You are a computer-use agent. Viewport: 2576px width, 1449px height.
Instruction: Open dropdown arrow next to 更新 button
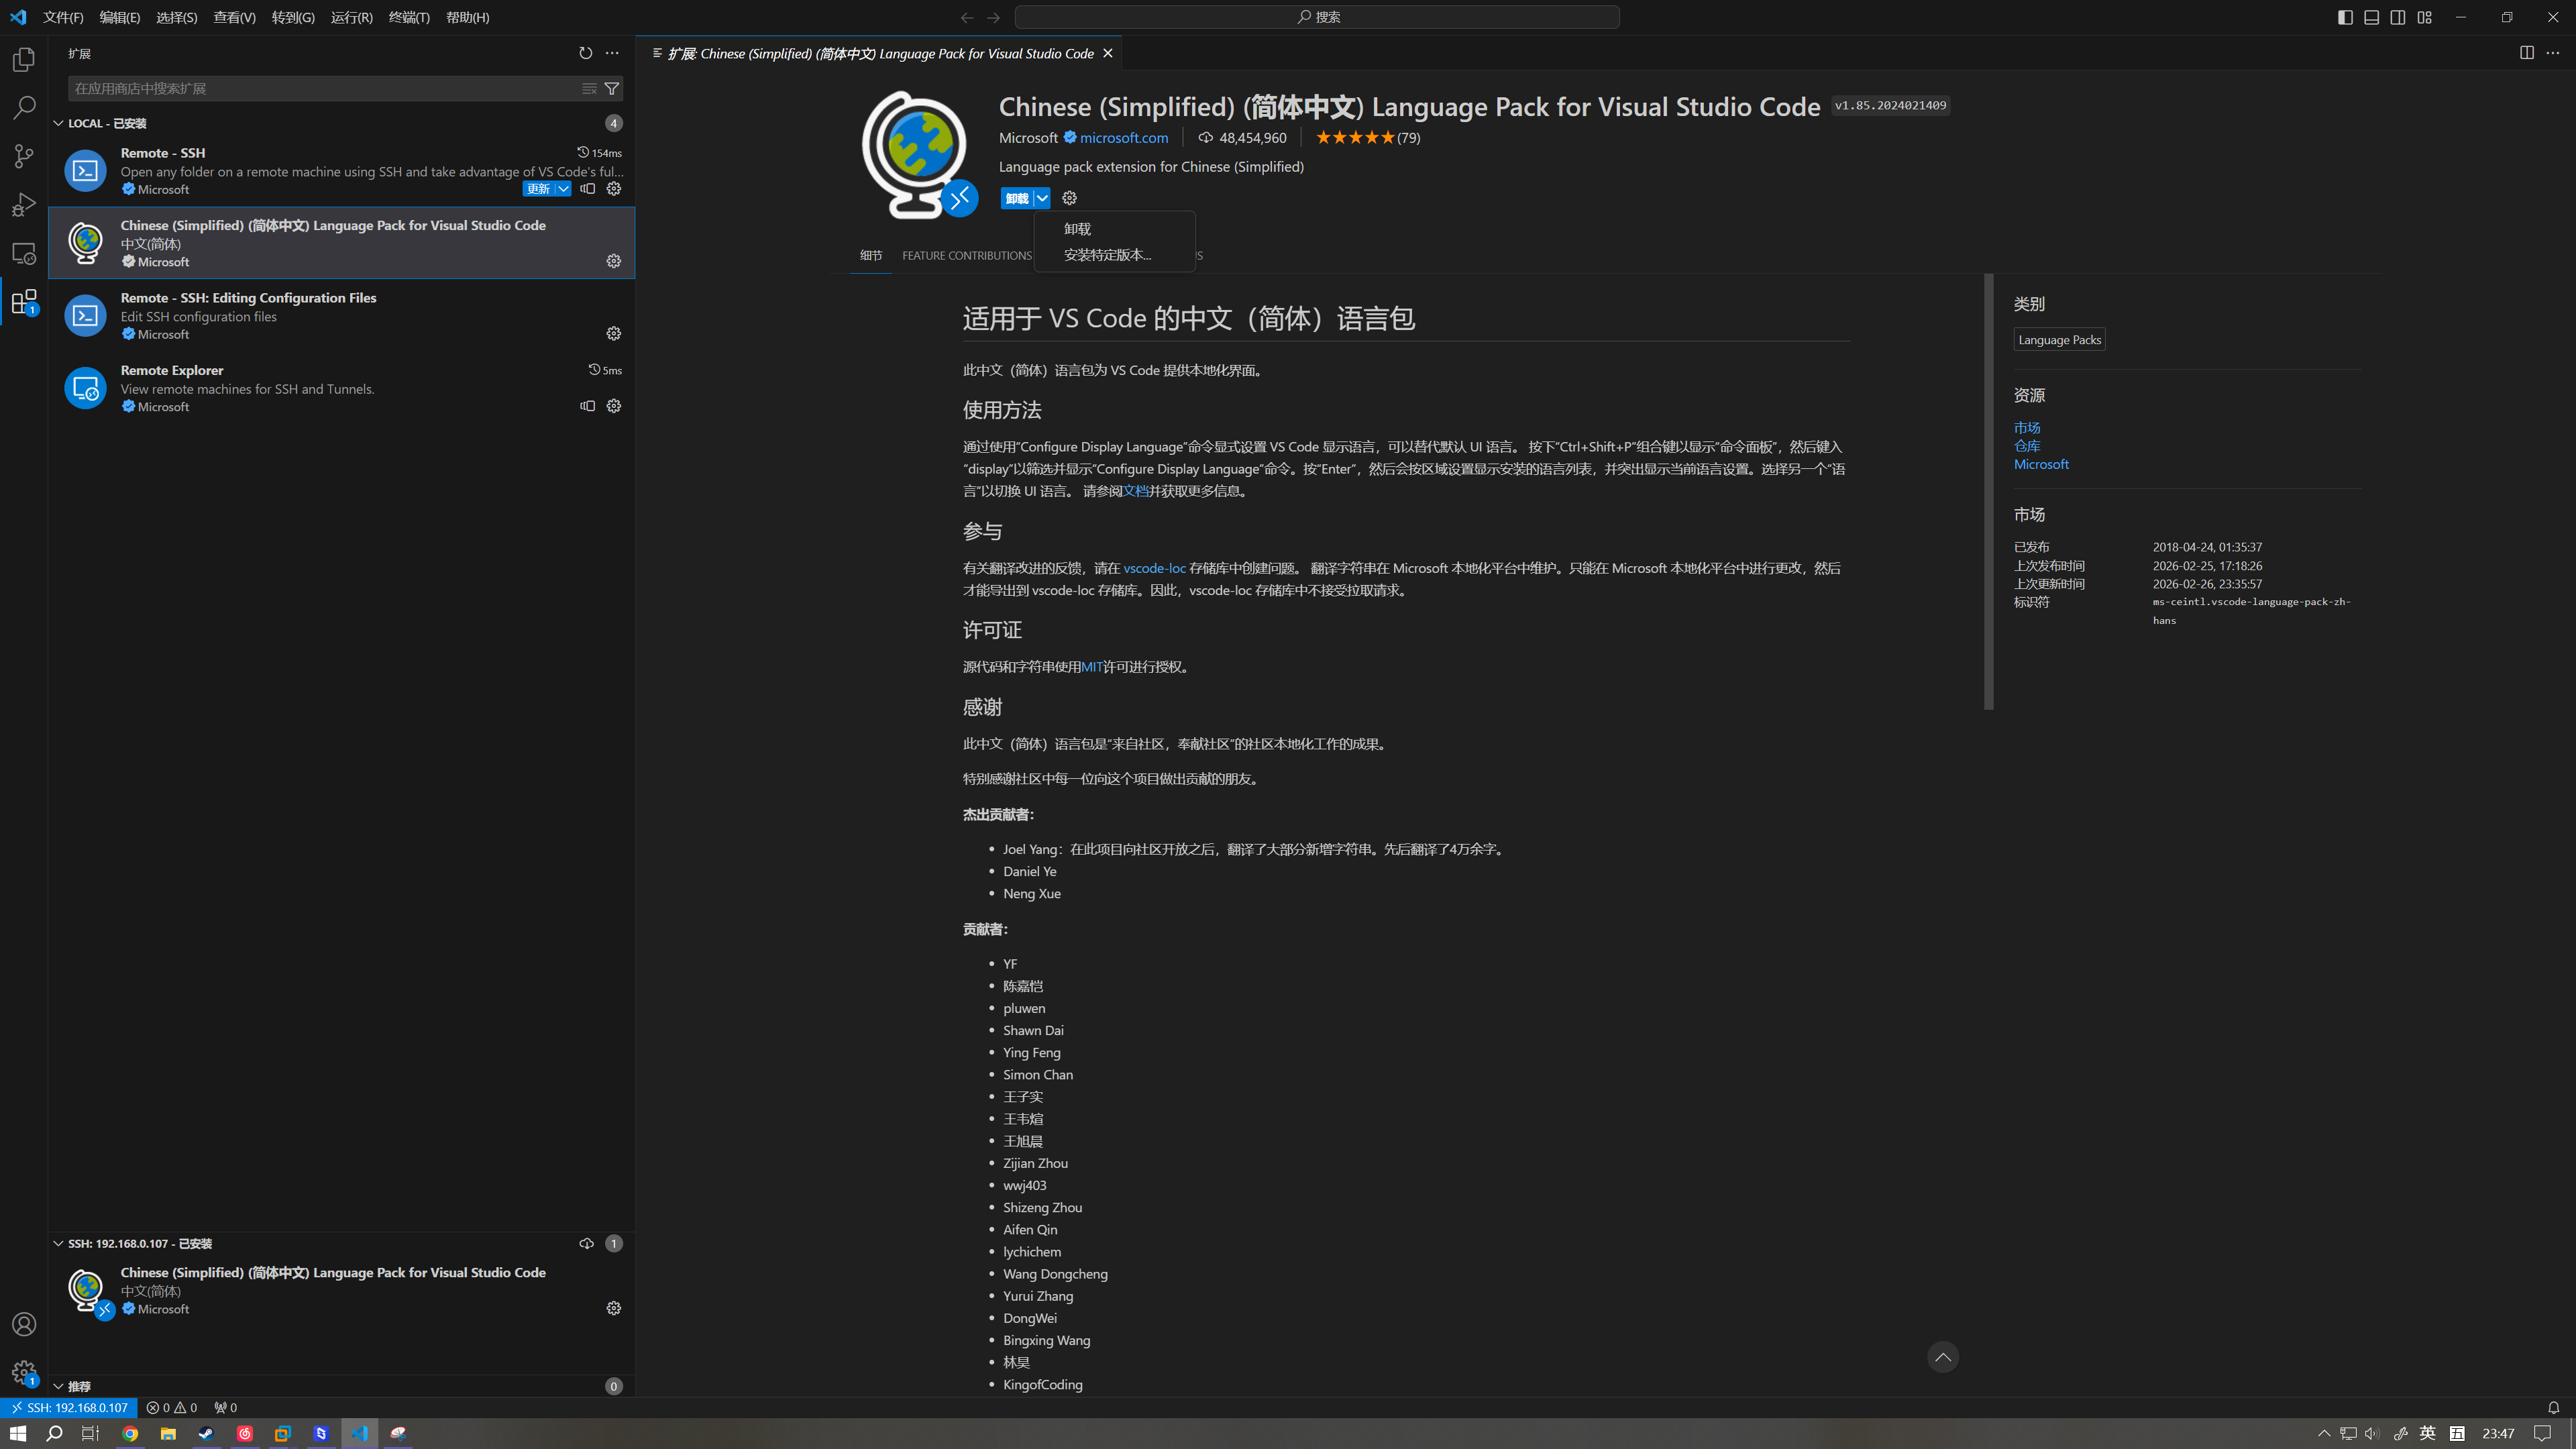click(x=564, y=189)
